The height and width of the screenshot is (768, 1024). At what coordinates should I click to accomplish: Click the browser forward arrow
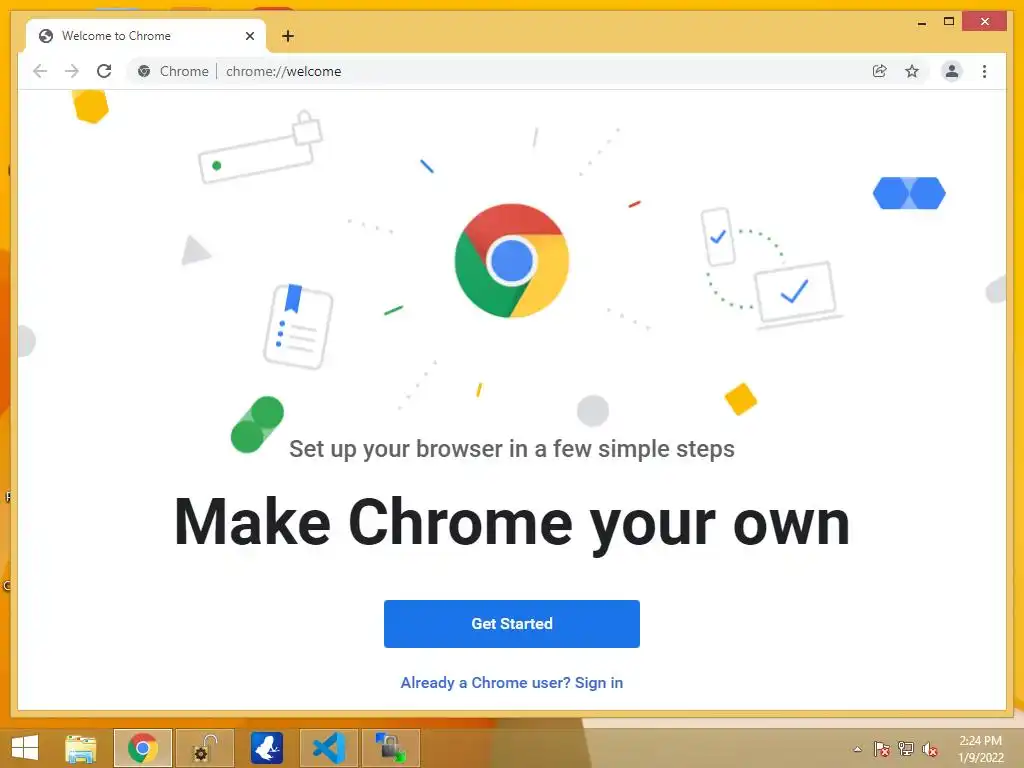coord(72,71)
